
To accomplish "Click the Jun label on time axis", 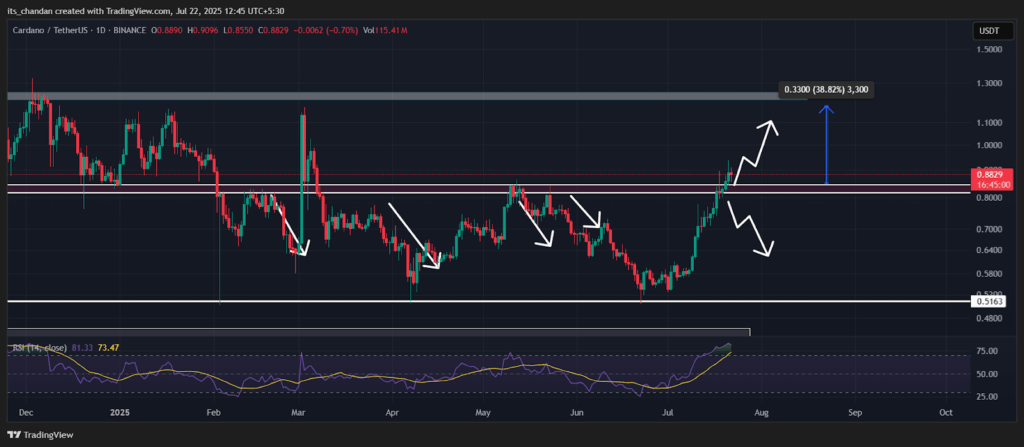I will [x=578, y=413].
